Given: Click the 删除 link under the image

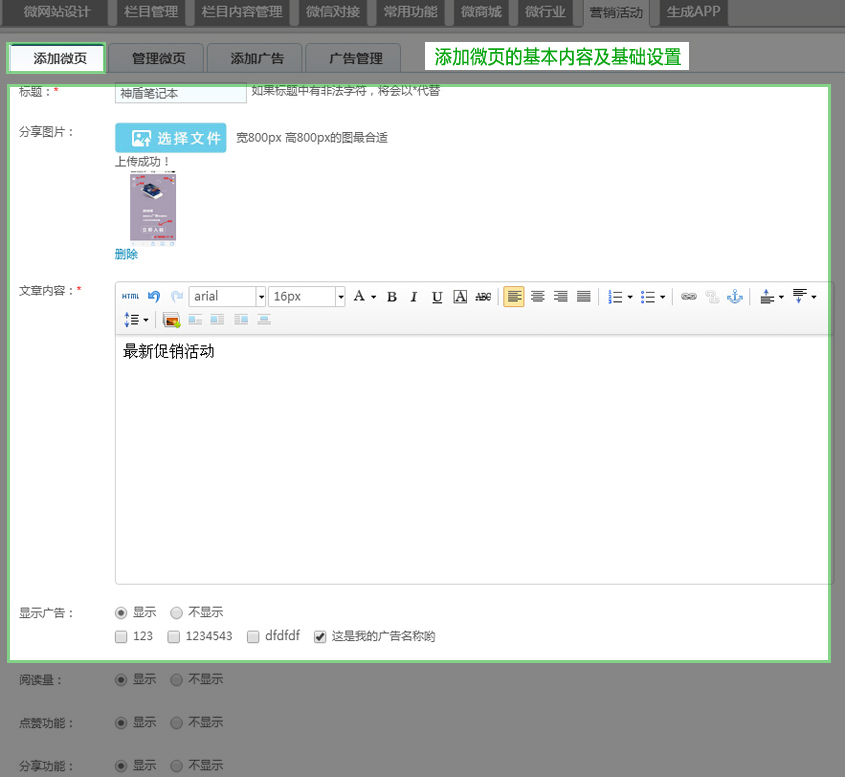Looking at the screenshot, I should point(126,254).
